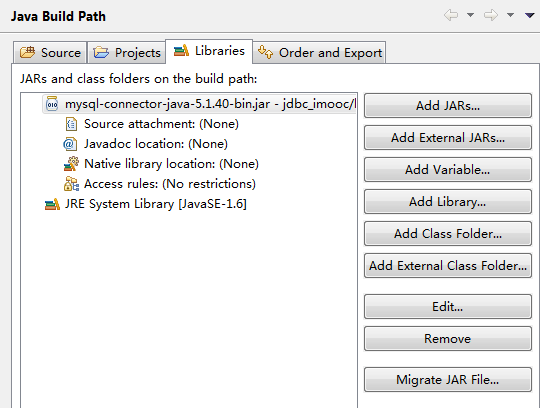Click the Add External JARs... button
The width and height of the screenshot is (540, 408).
tap(448, 138)
